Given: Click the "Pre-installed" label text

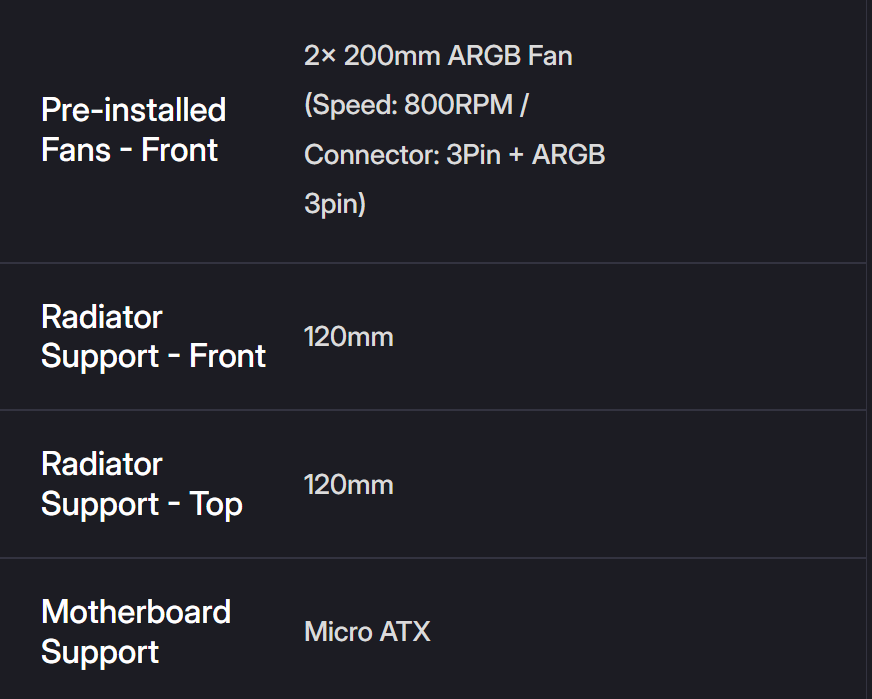Looking at the screenshot, I should [133, 110].
